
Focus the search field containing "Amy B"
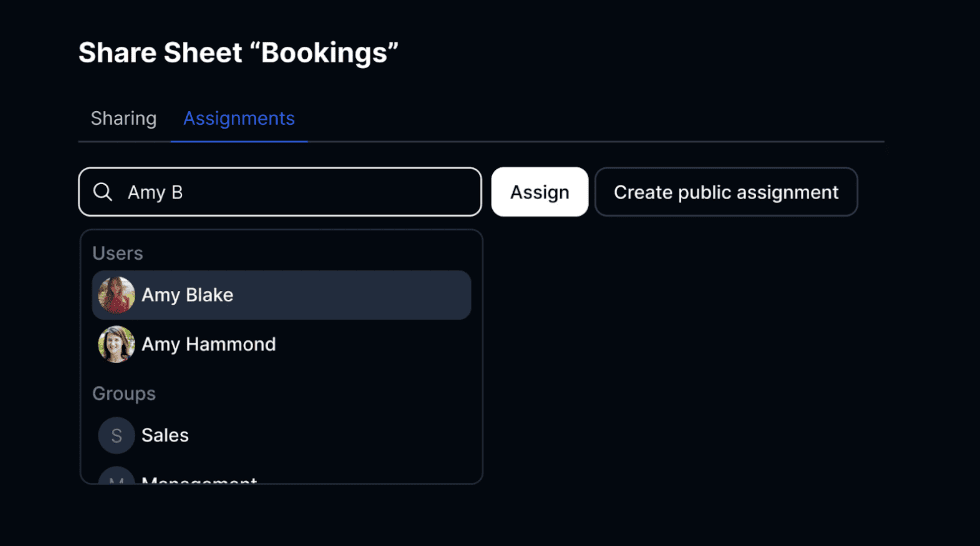[x=300, y=192]
